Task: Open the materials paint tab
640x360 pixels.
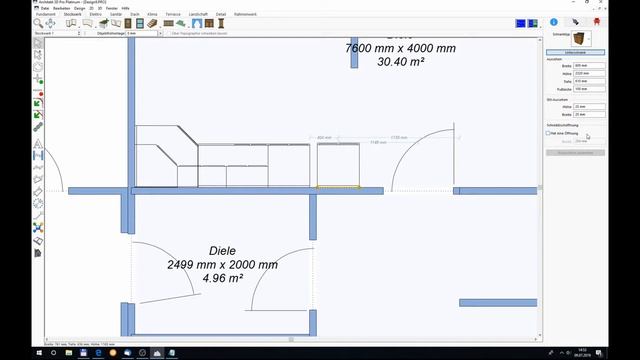Action: pos(576,22)
